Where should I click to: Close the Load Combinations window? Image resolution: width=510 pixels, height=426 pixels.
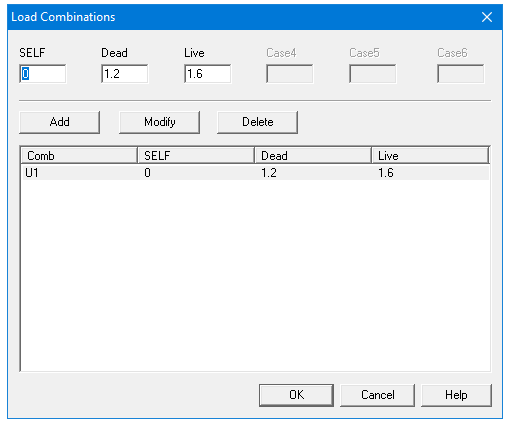pos(487,17)
